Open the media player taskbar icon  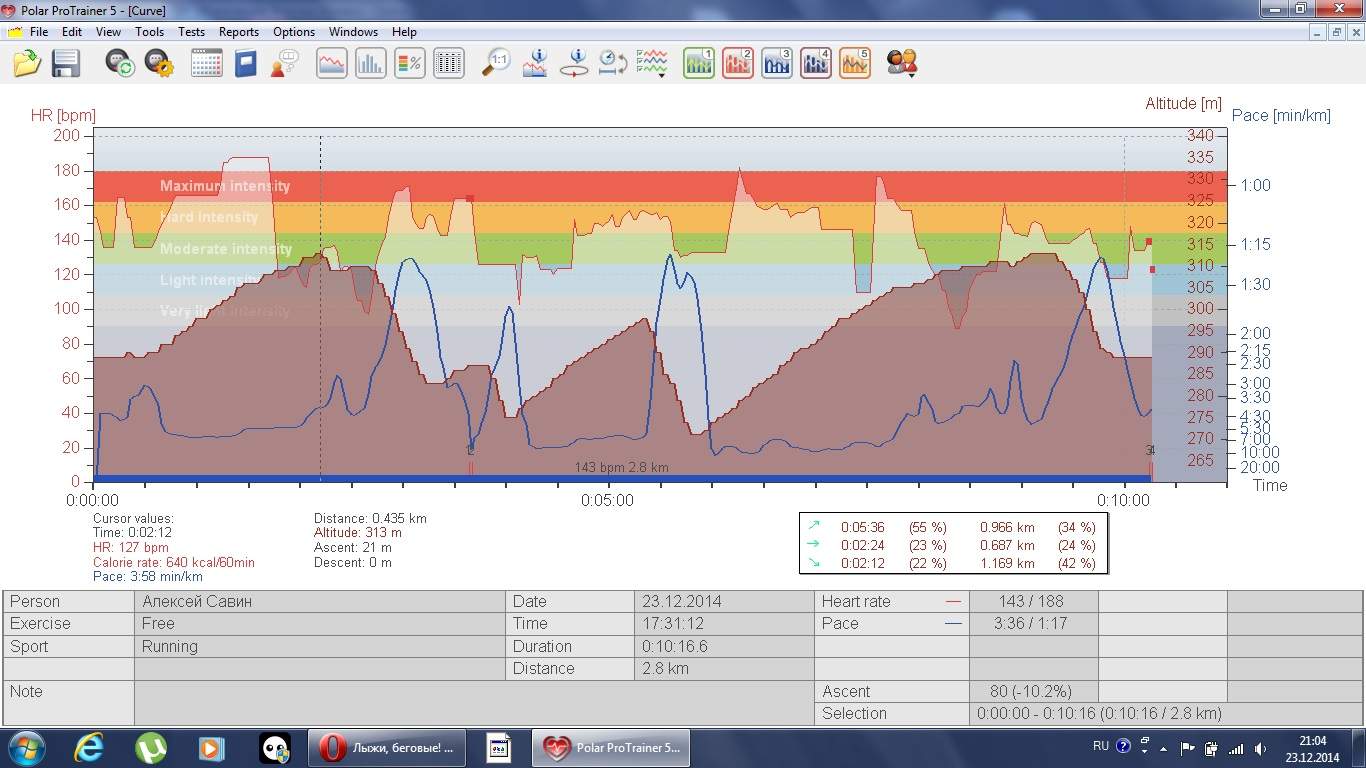pos(211,748)
